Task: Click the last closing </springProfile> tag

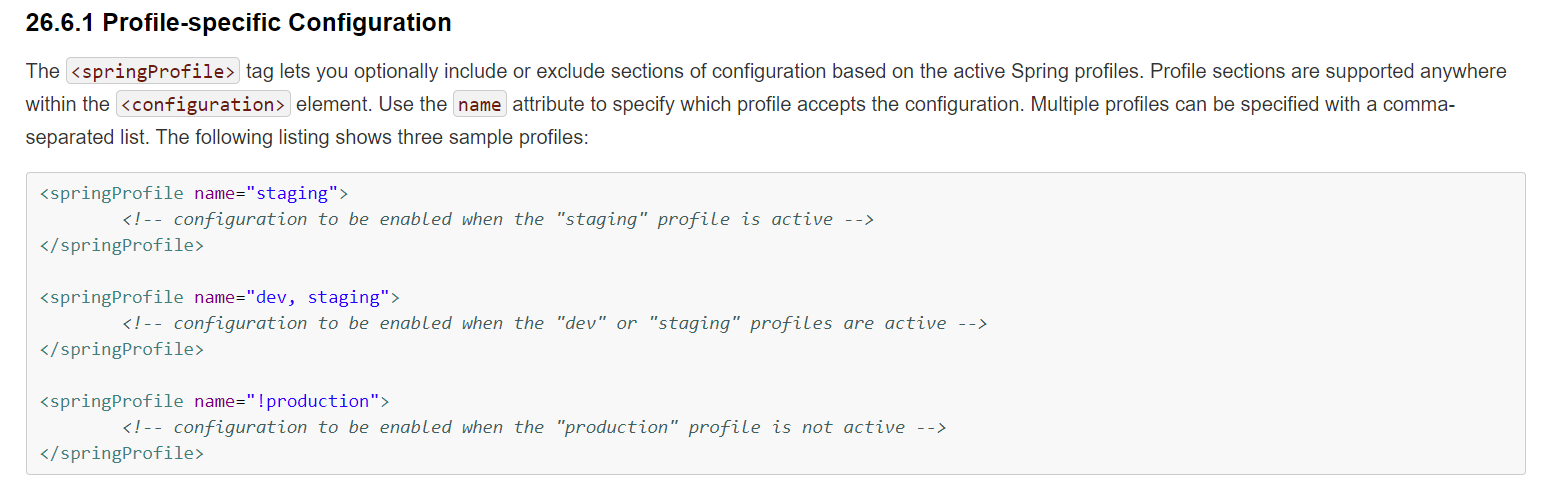Action: click(121, 453)
